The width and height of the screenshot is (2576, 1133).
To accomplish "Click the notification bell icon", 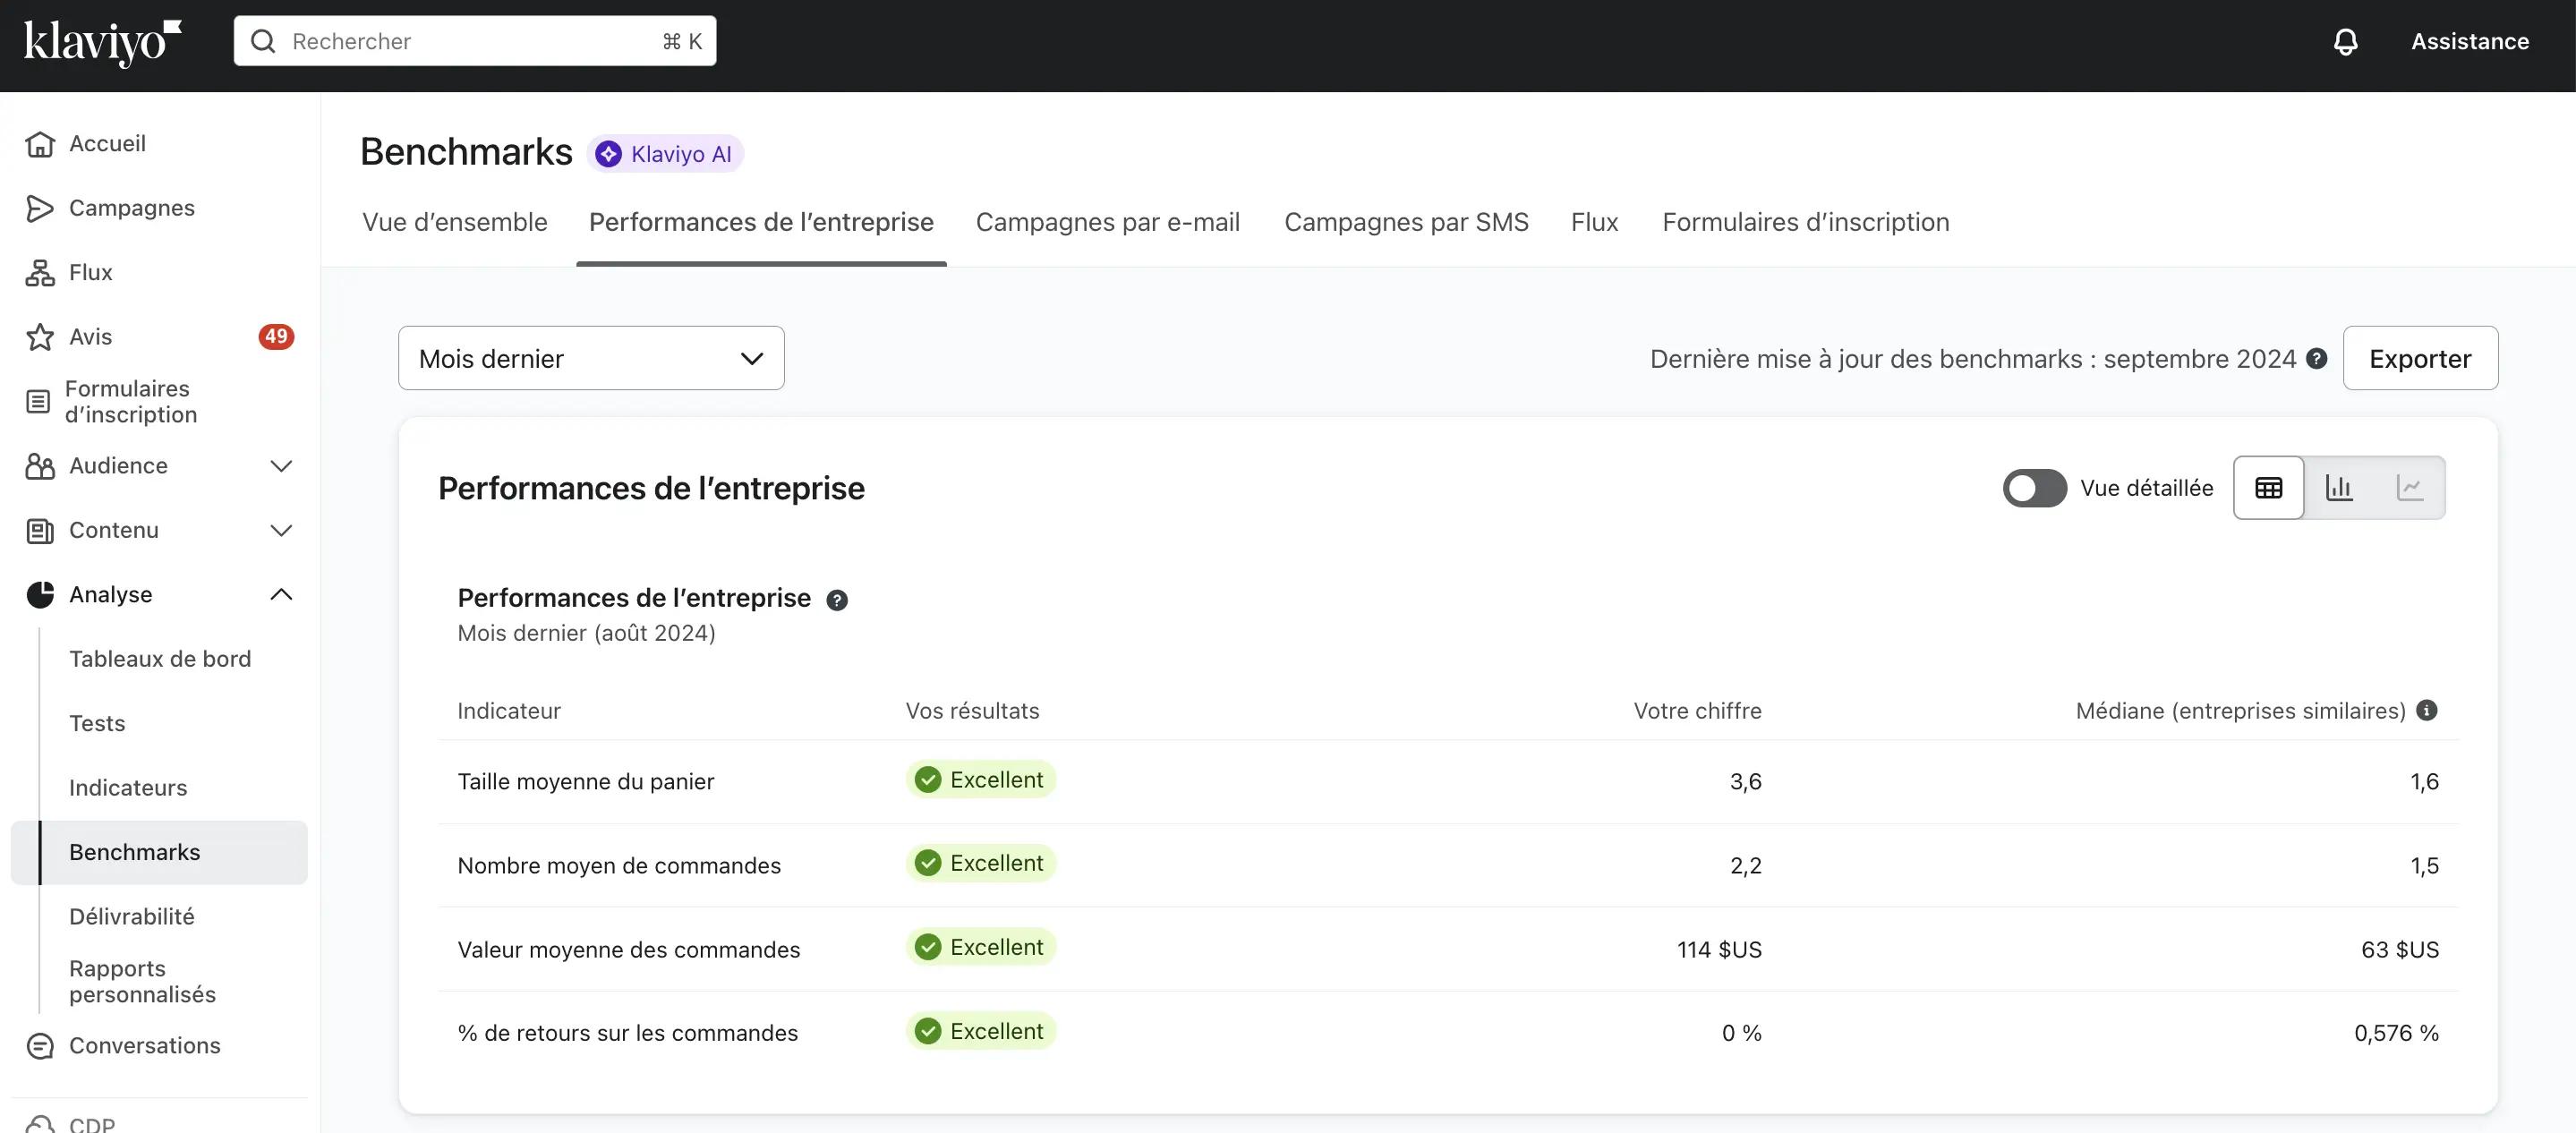I will [x=2345, y=42].
